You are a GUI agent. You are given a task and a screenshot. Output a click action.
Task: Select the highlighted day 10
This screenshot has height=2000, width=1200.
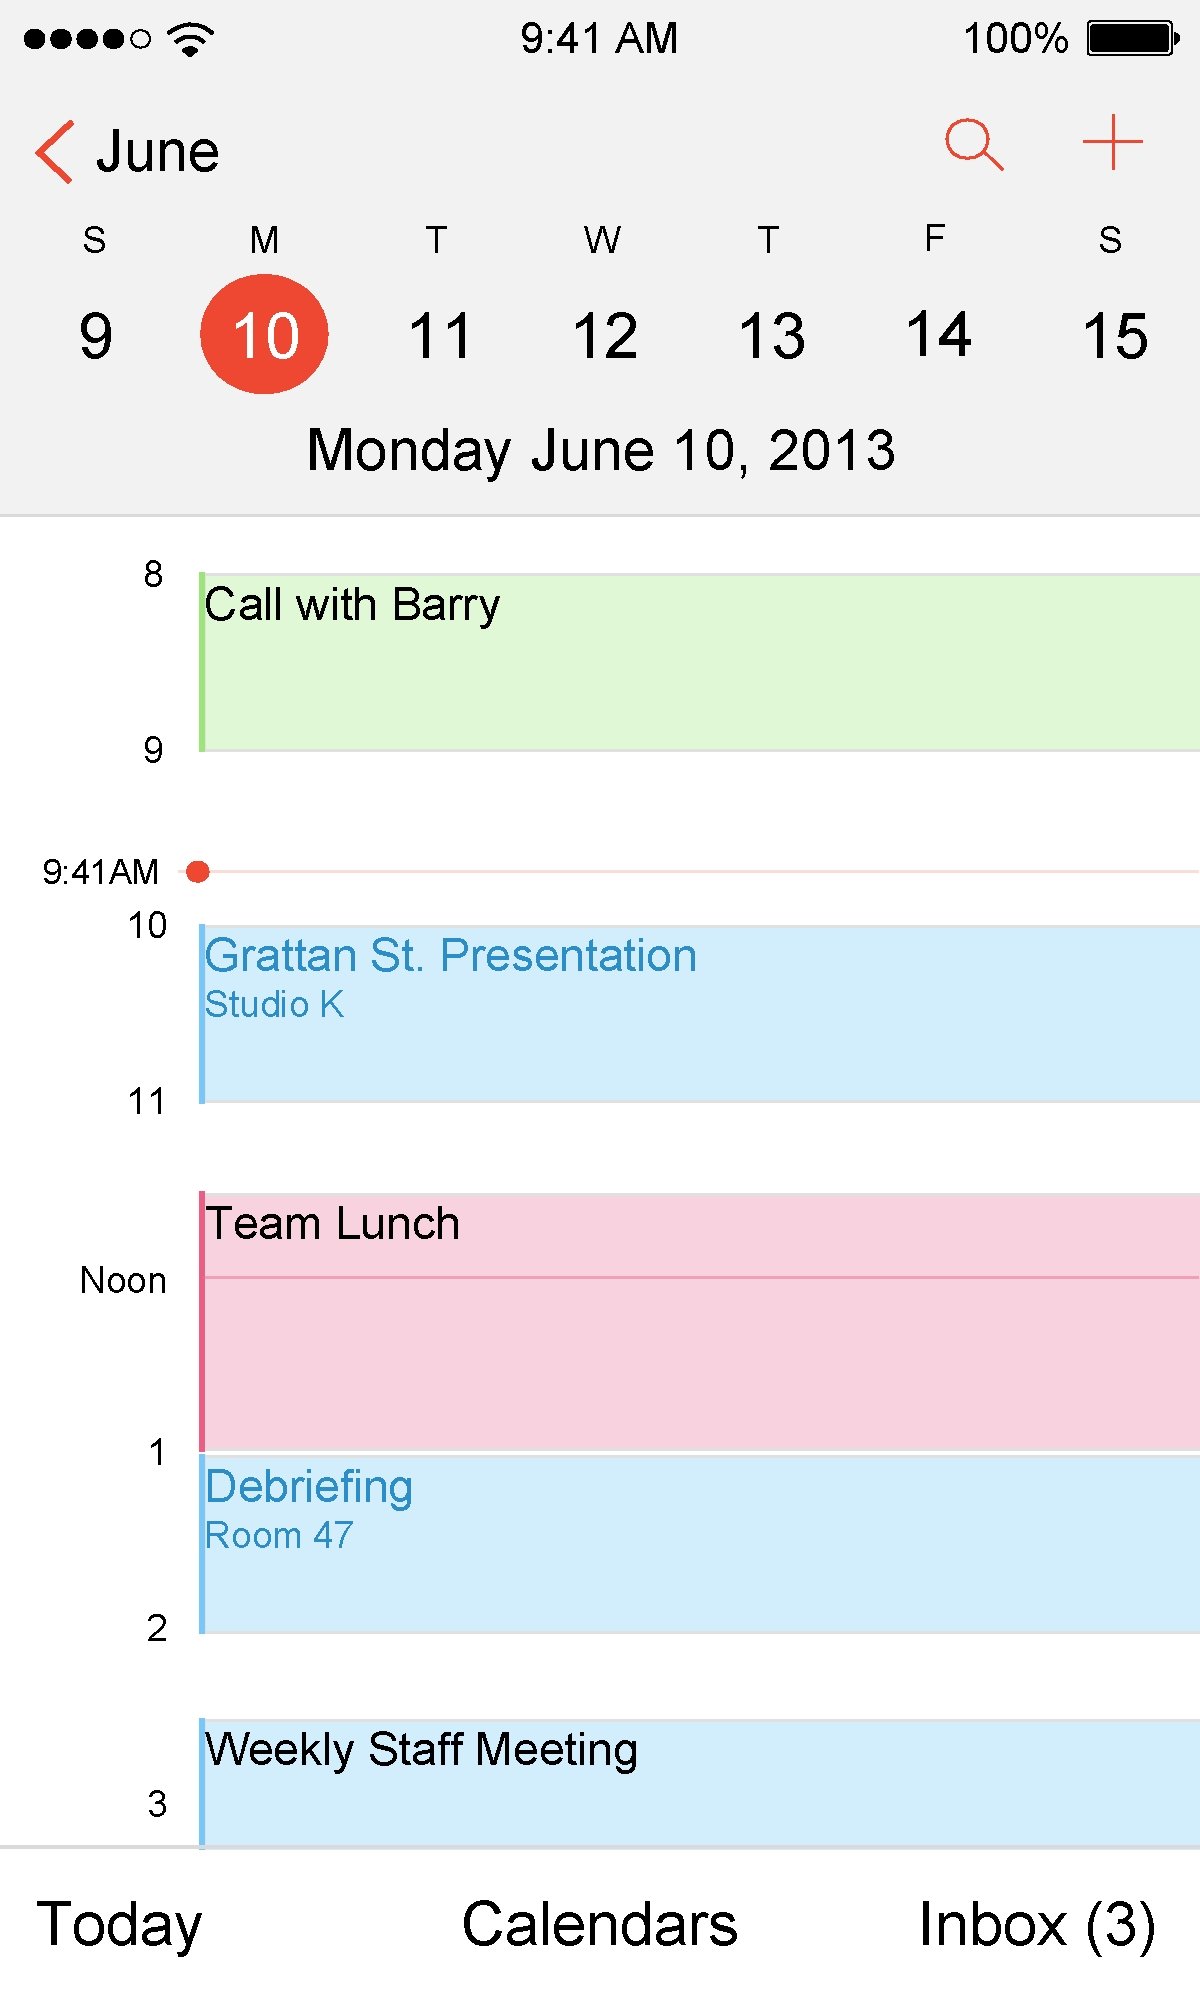[265, 335]
